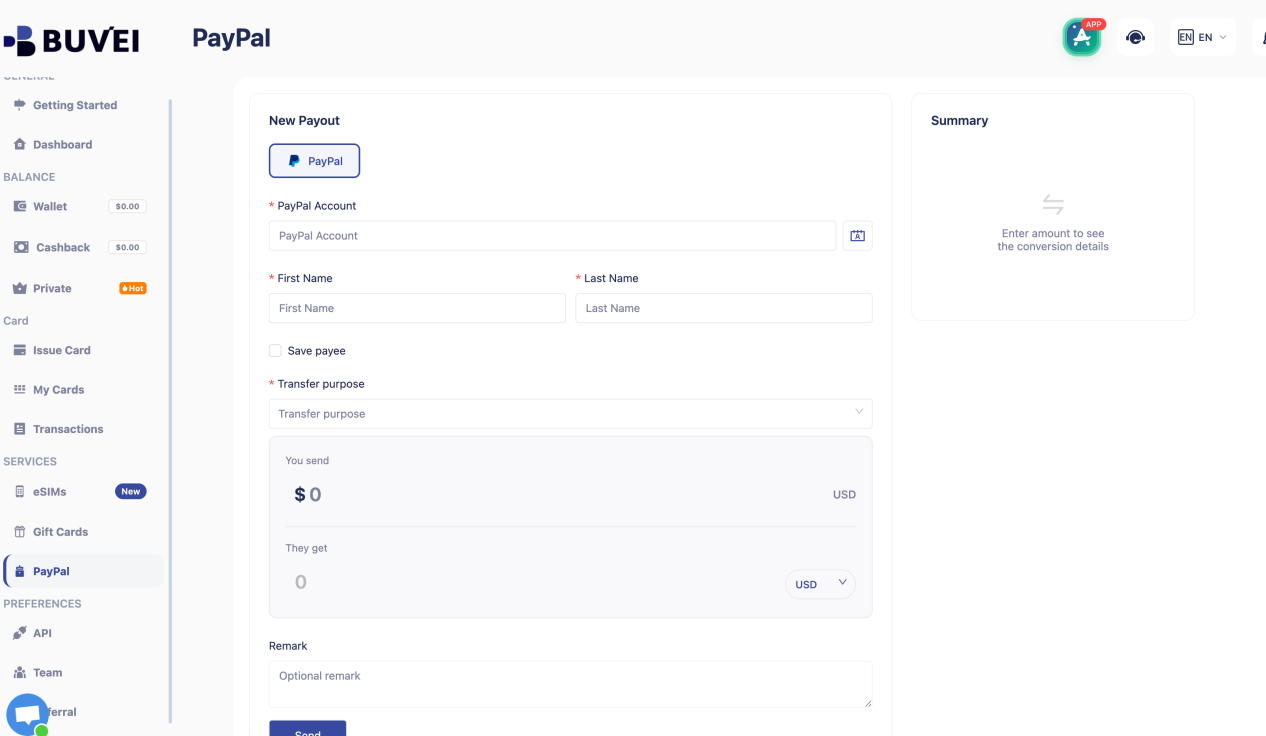Click the API plug icon

19,633
